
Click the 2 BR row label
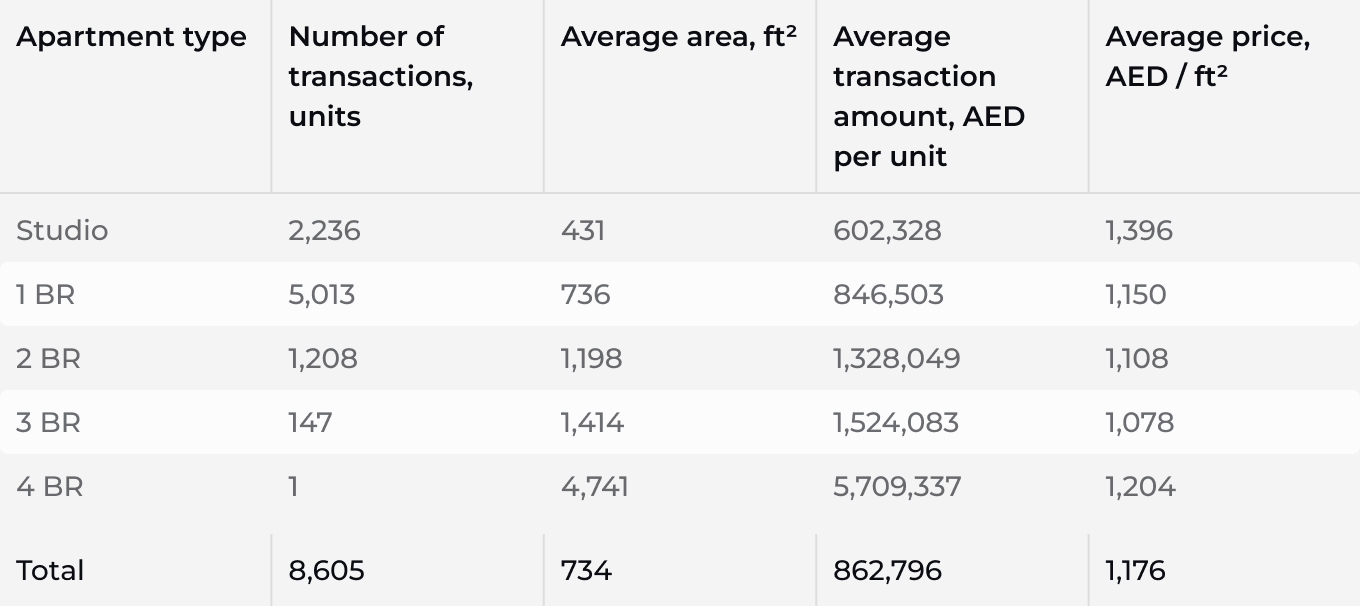(x=48, y=359)
